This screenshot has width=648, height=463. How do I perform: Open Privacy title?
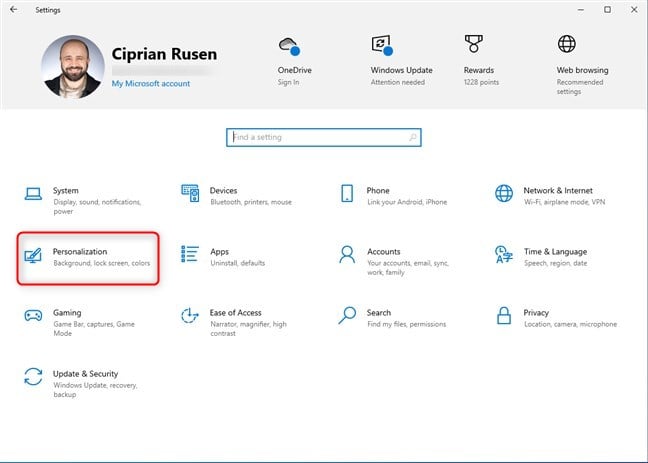536,313
